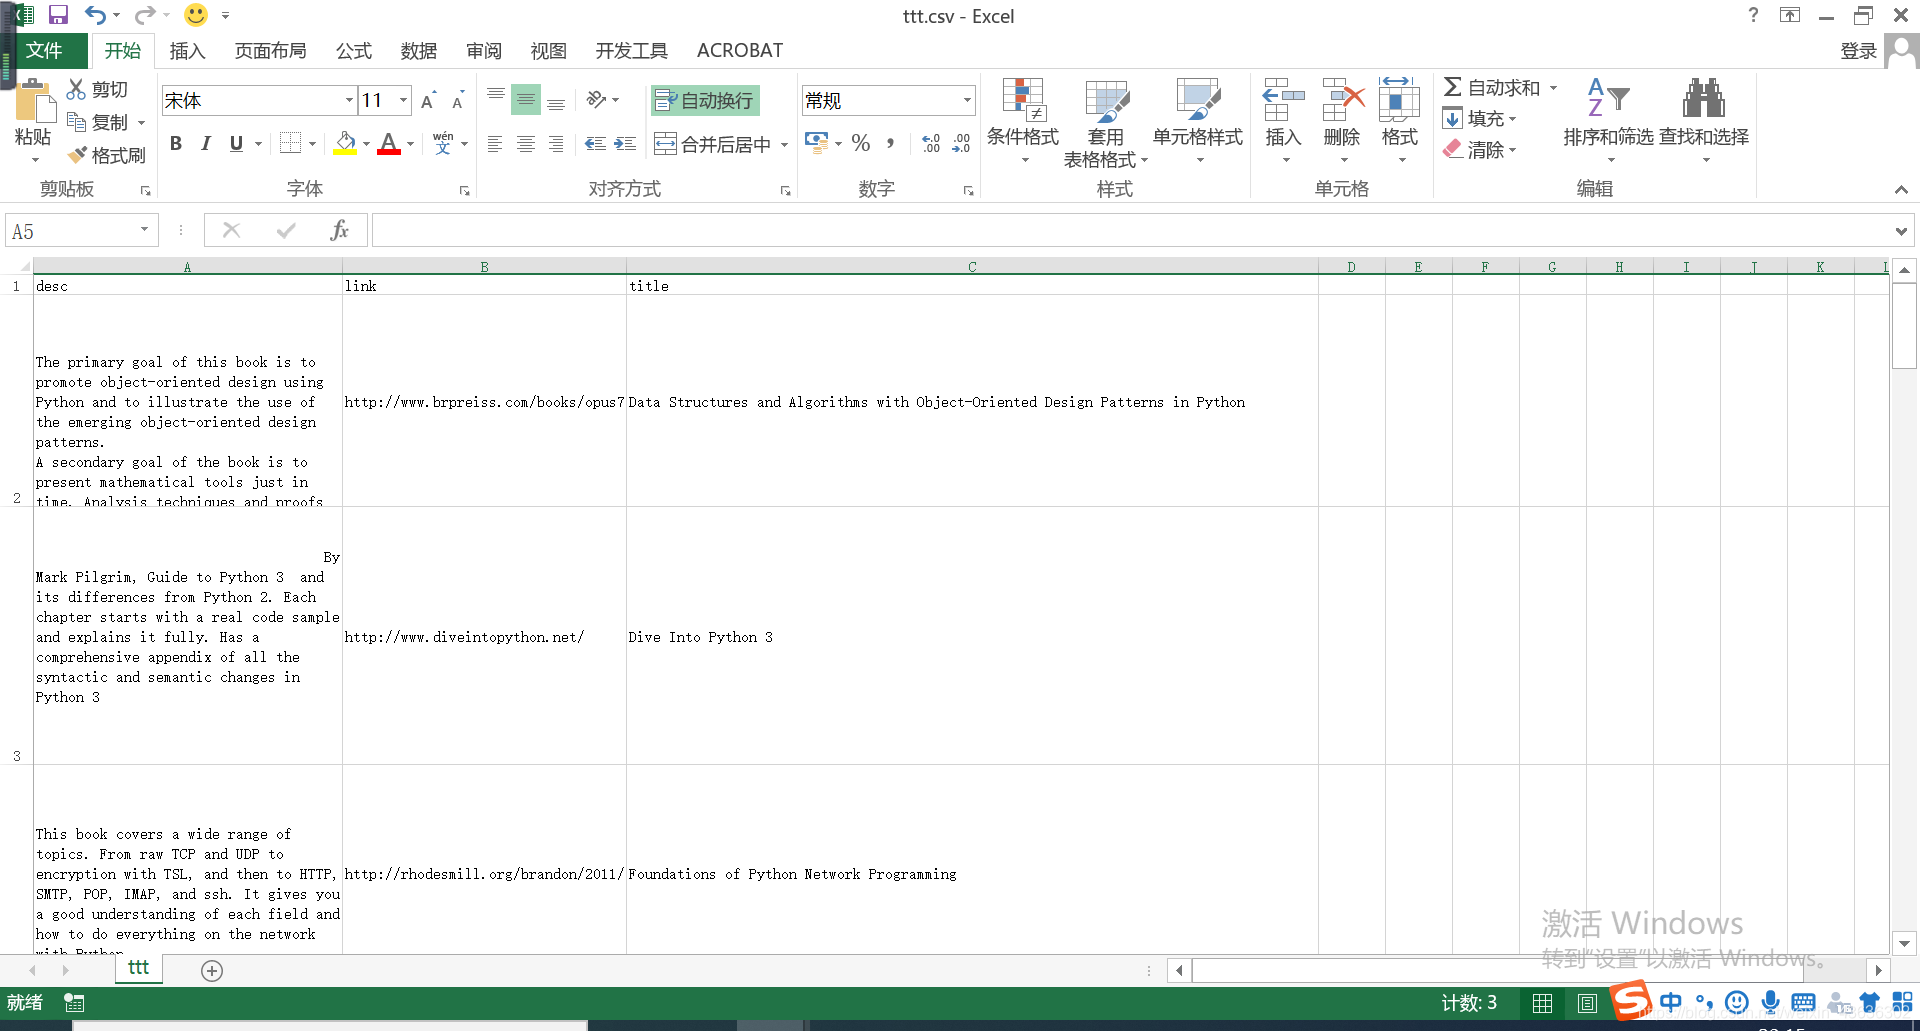This screenshot has width=1920, height=1031.
Task: Select the ttt sheet tab
Action: tap(138, 968)
